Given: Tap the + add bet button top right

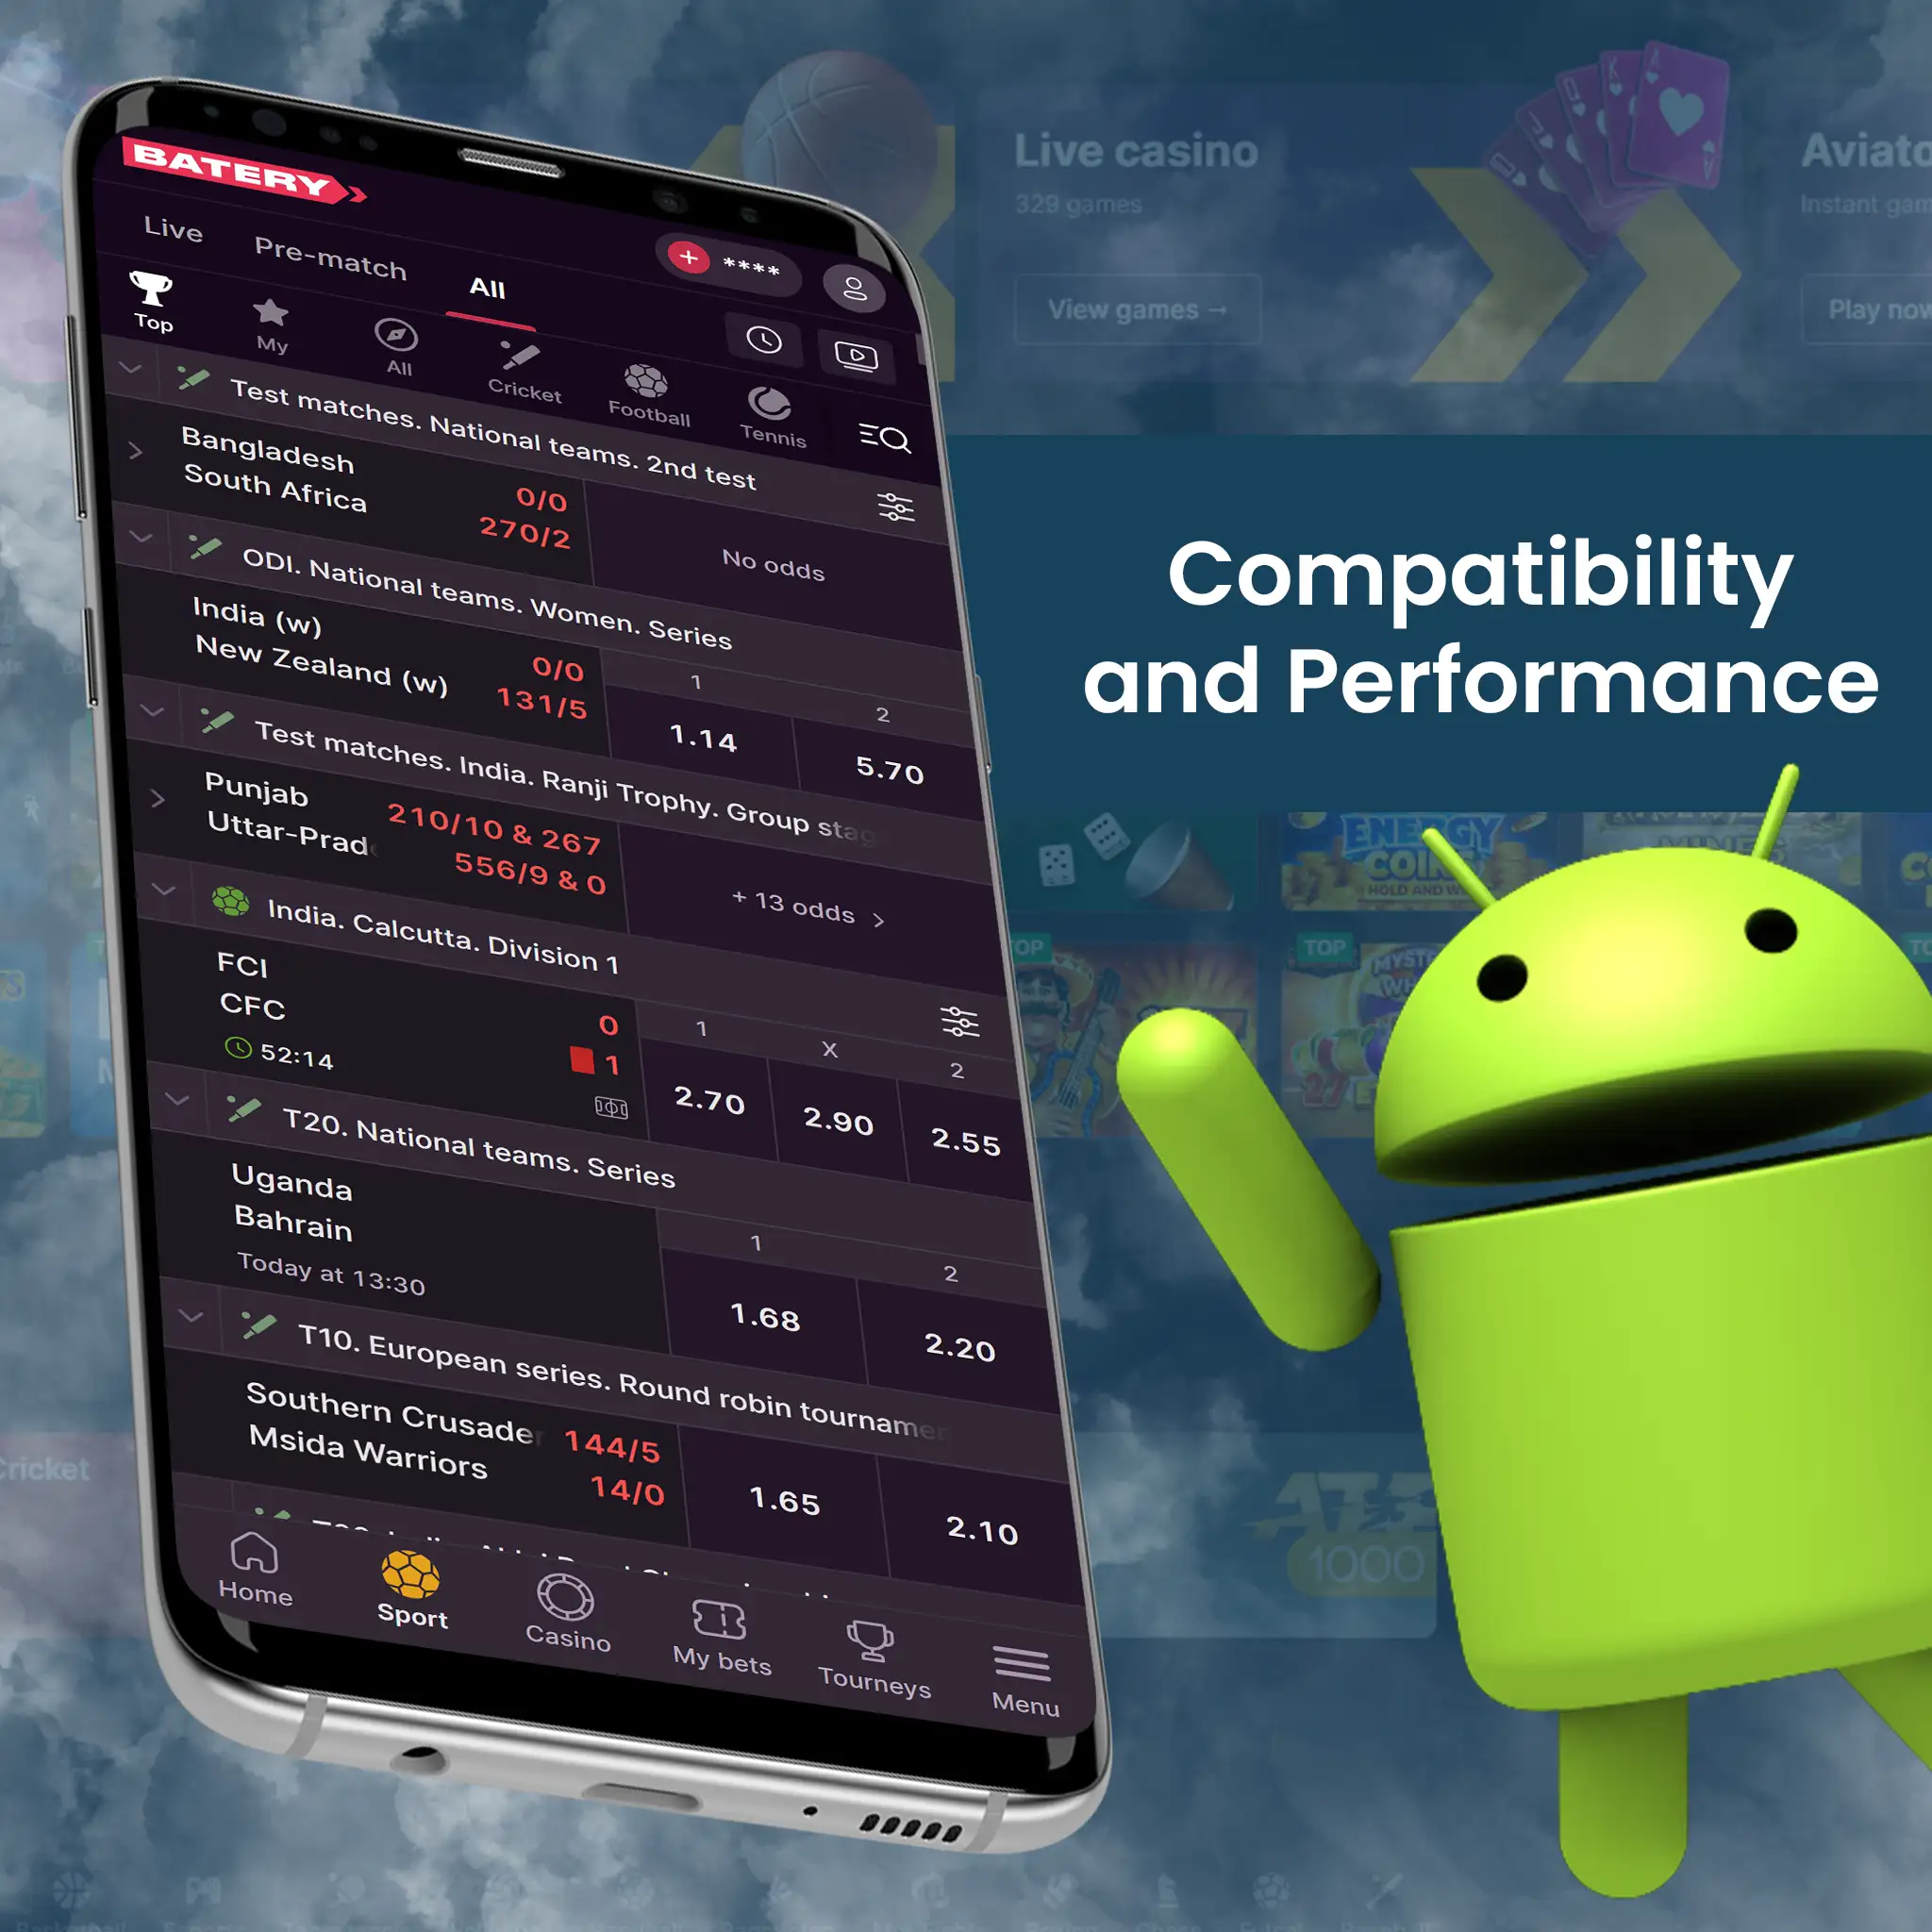Looking at the screenshot, I should 691,260.
